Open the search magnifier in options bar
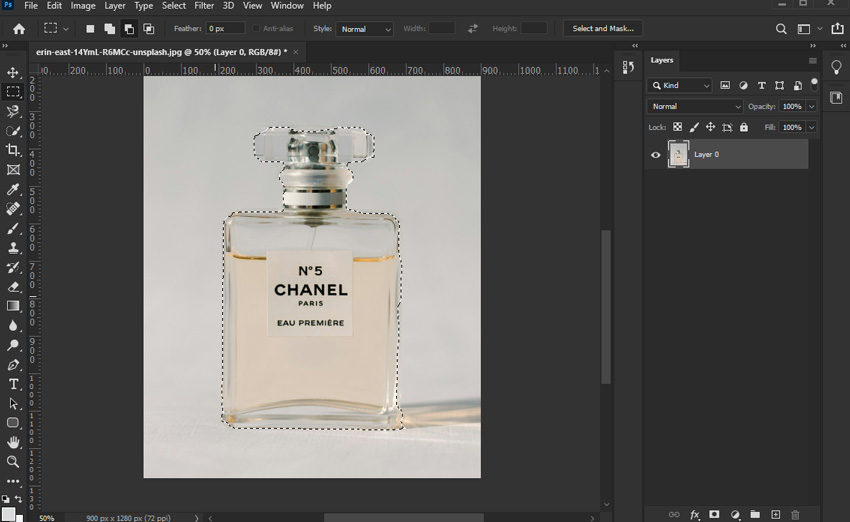 click(x=781, y=29)
